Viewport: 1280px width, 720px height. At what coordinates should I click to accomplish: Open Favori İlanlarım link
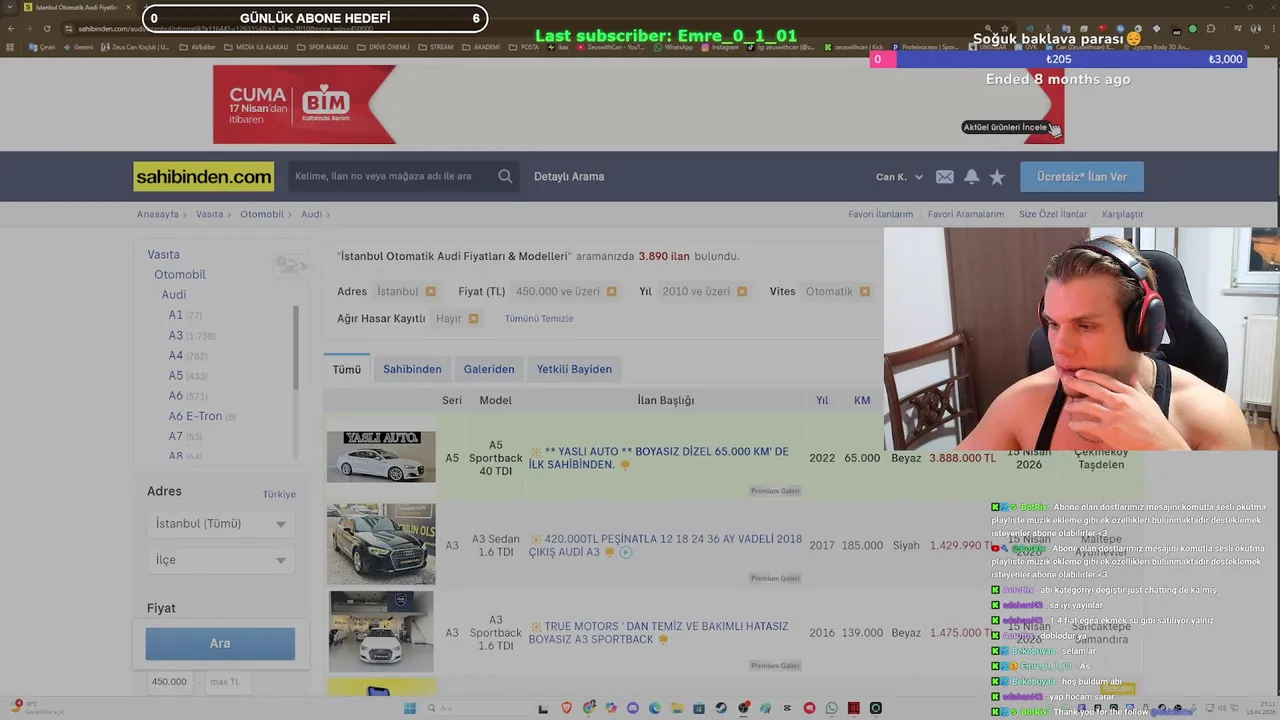coord(881,214)
